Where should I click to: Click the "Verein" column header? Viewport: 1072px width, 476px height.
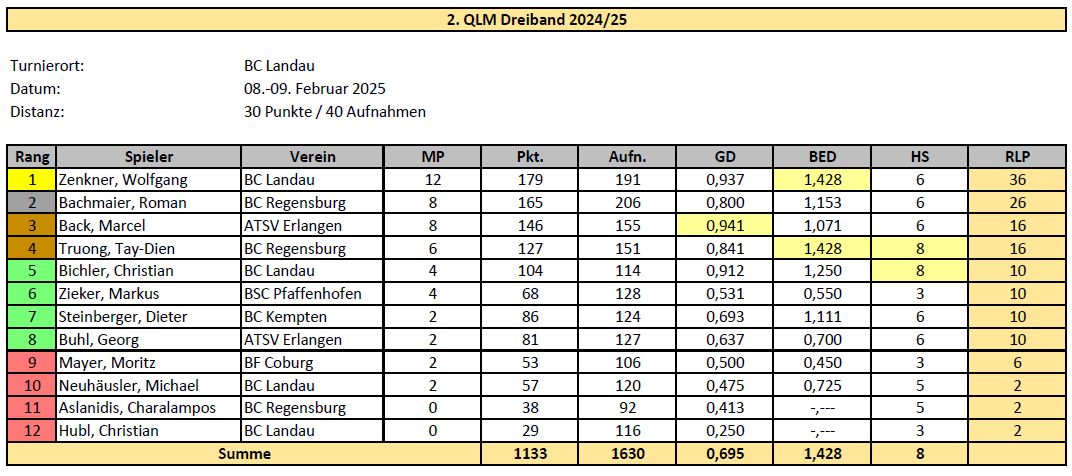pyautogui.click(x=312, y=157)
